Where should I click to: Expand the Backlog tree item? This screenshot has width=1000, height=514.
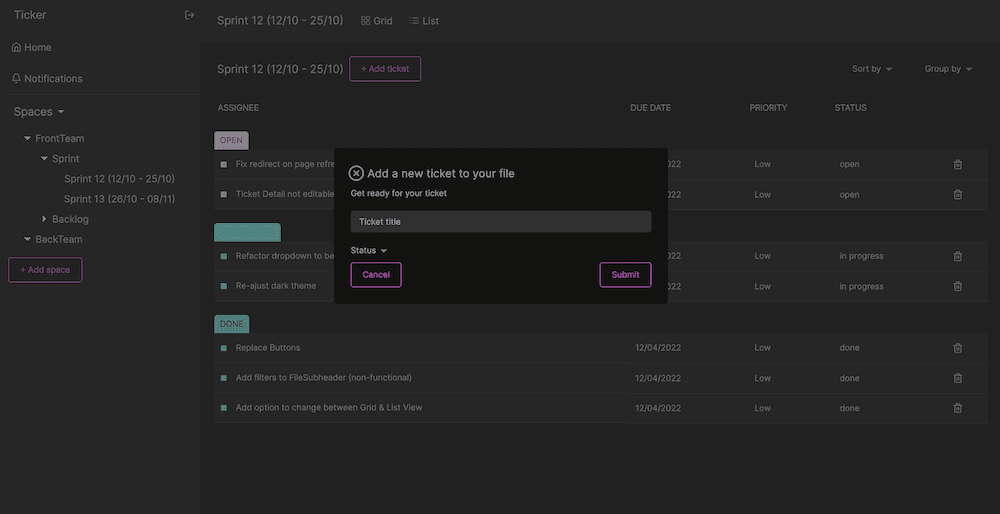(x=44, y=219)
